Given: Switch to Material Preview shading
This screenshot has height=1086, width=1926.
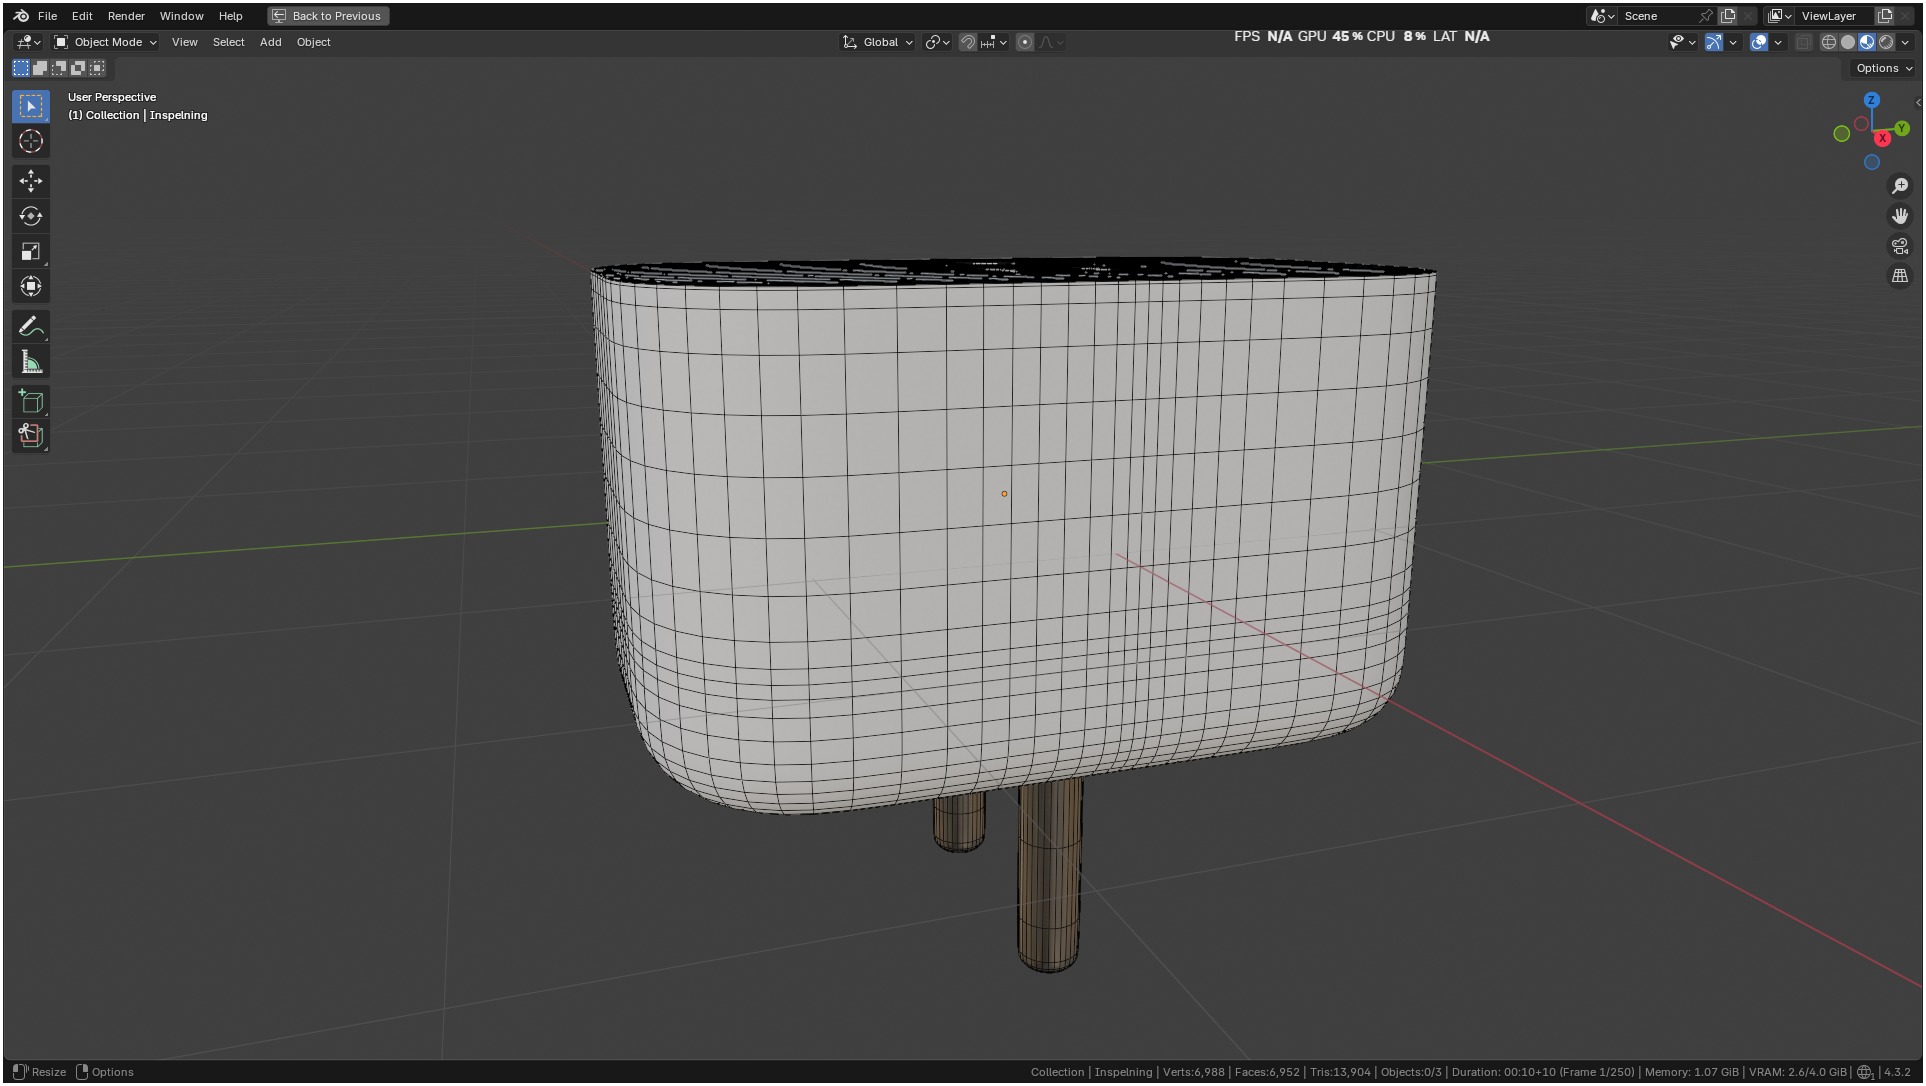Looking at the screenshot, I should 1867,42.
